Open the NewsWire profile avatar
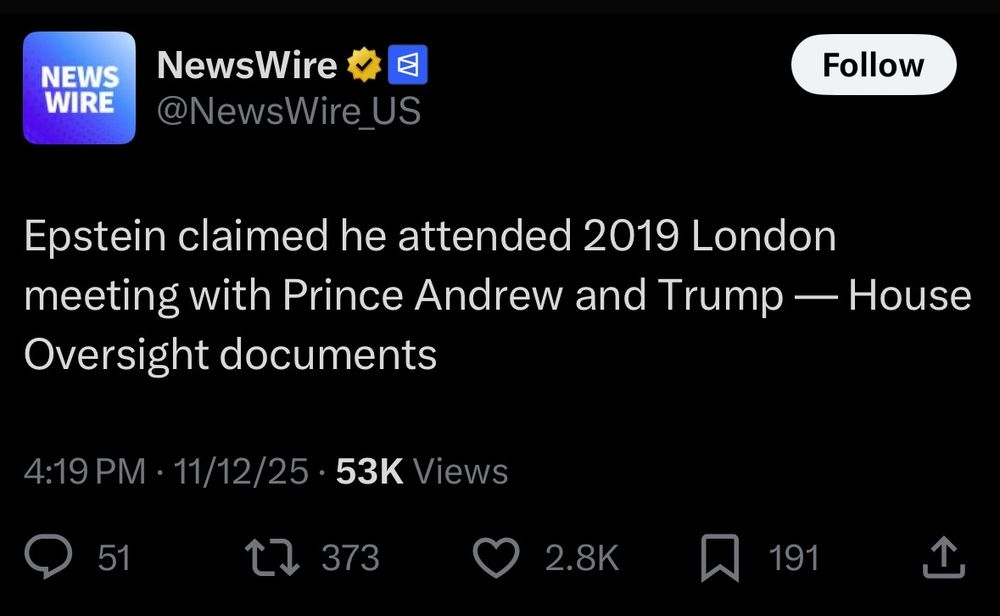 79,87
